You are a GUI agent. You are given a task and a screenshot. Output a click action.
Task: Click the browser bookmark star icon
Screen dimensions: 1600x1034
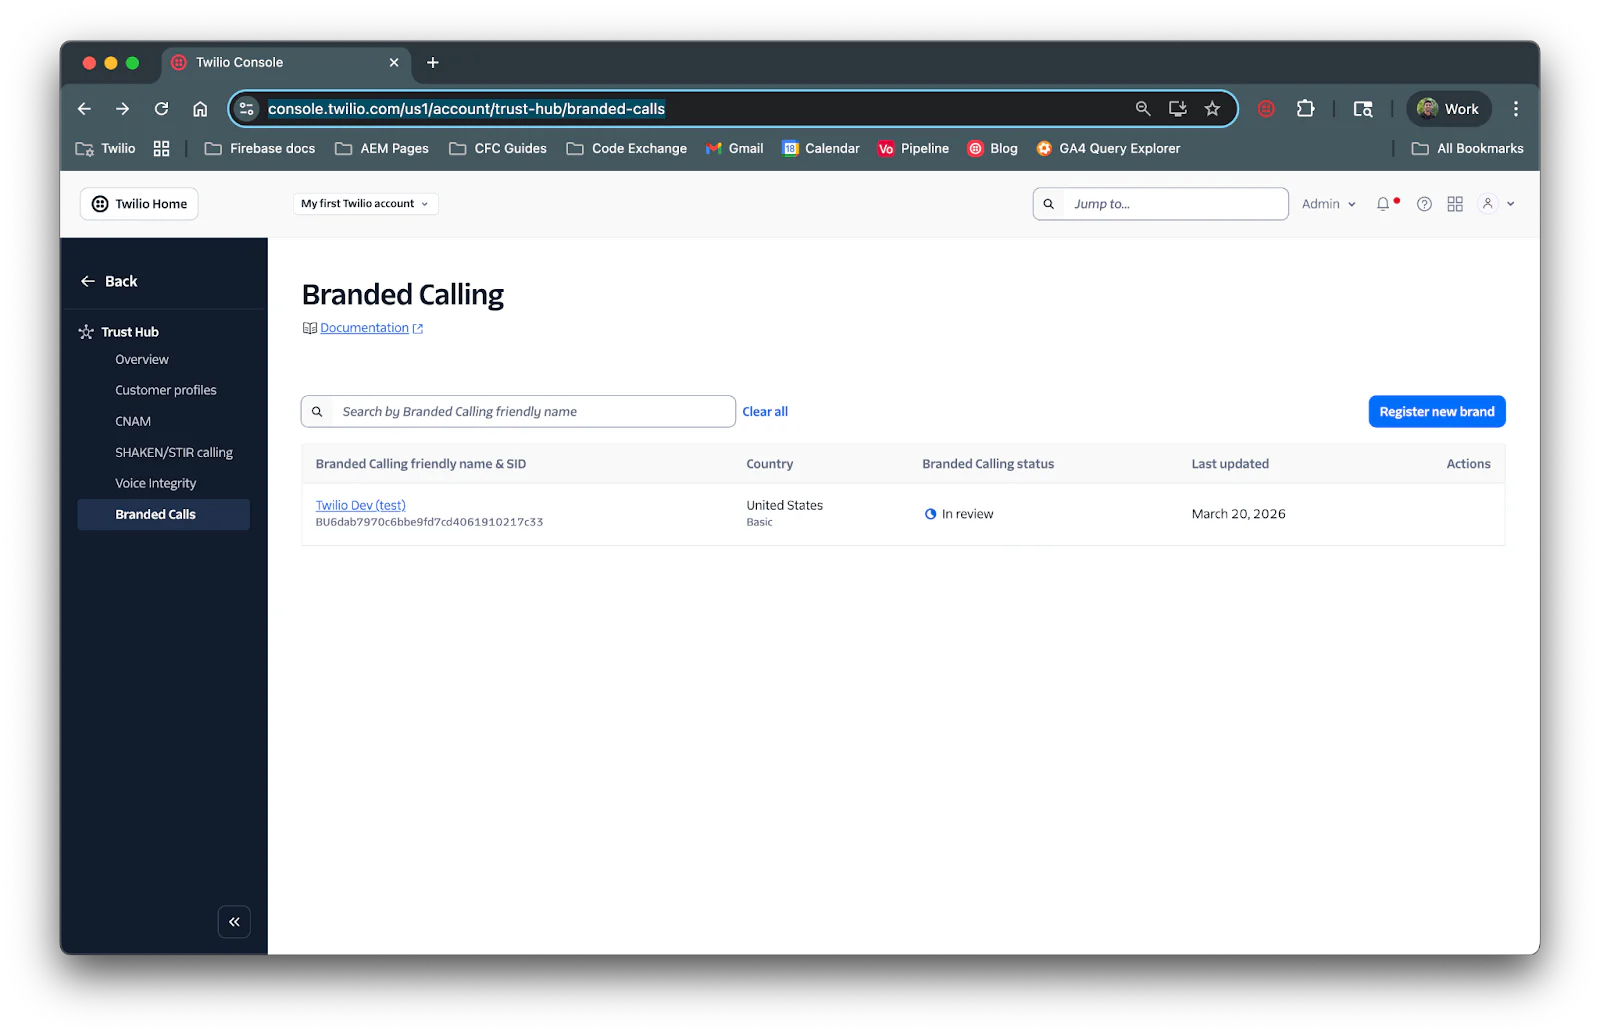(x=1213, y=108)
